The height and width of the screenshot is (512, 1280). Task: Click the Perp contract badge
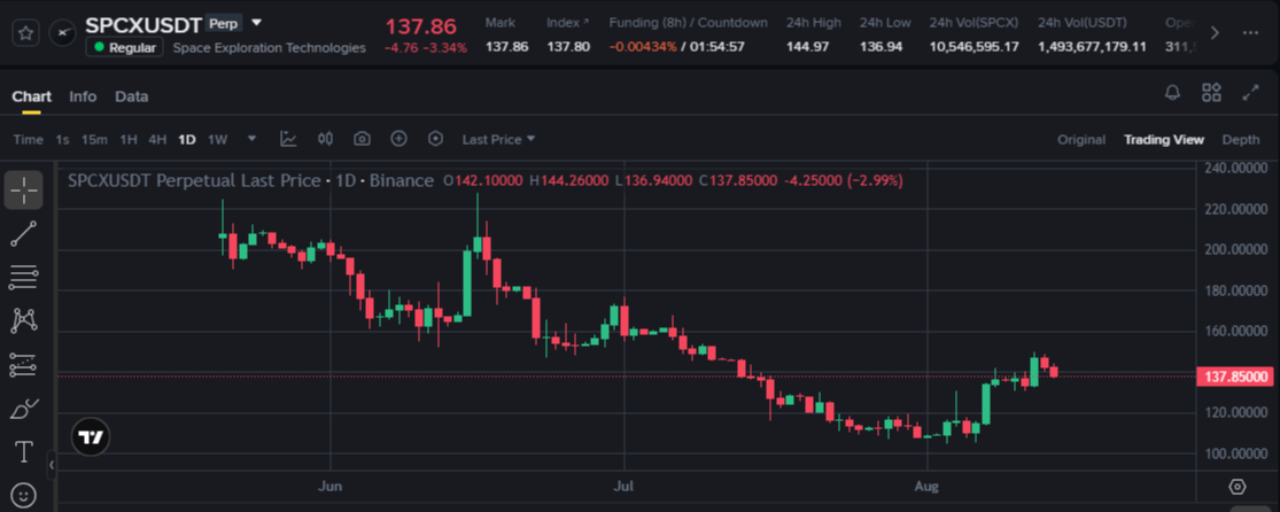223,22
